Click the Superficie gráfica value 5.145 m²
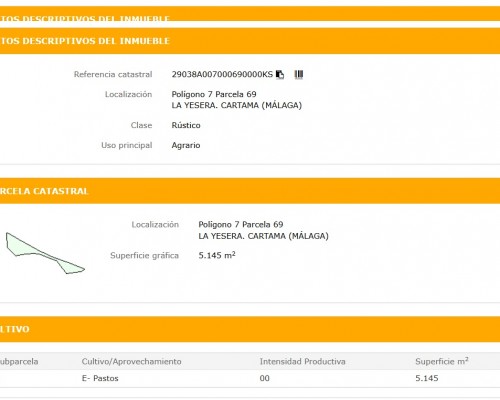The width and height of the screenshot is (500, 400). click(217, 255)
